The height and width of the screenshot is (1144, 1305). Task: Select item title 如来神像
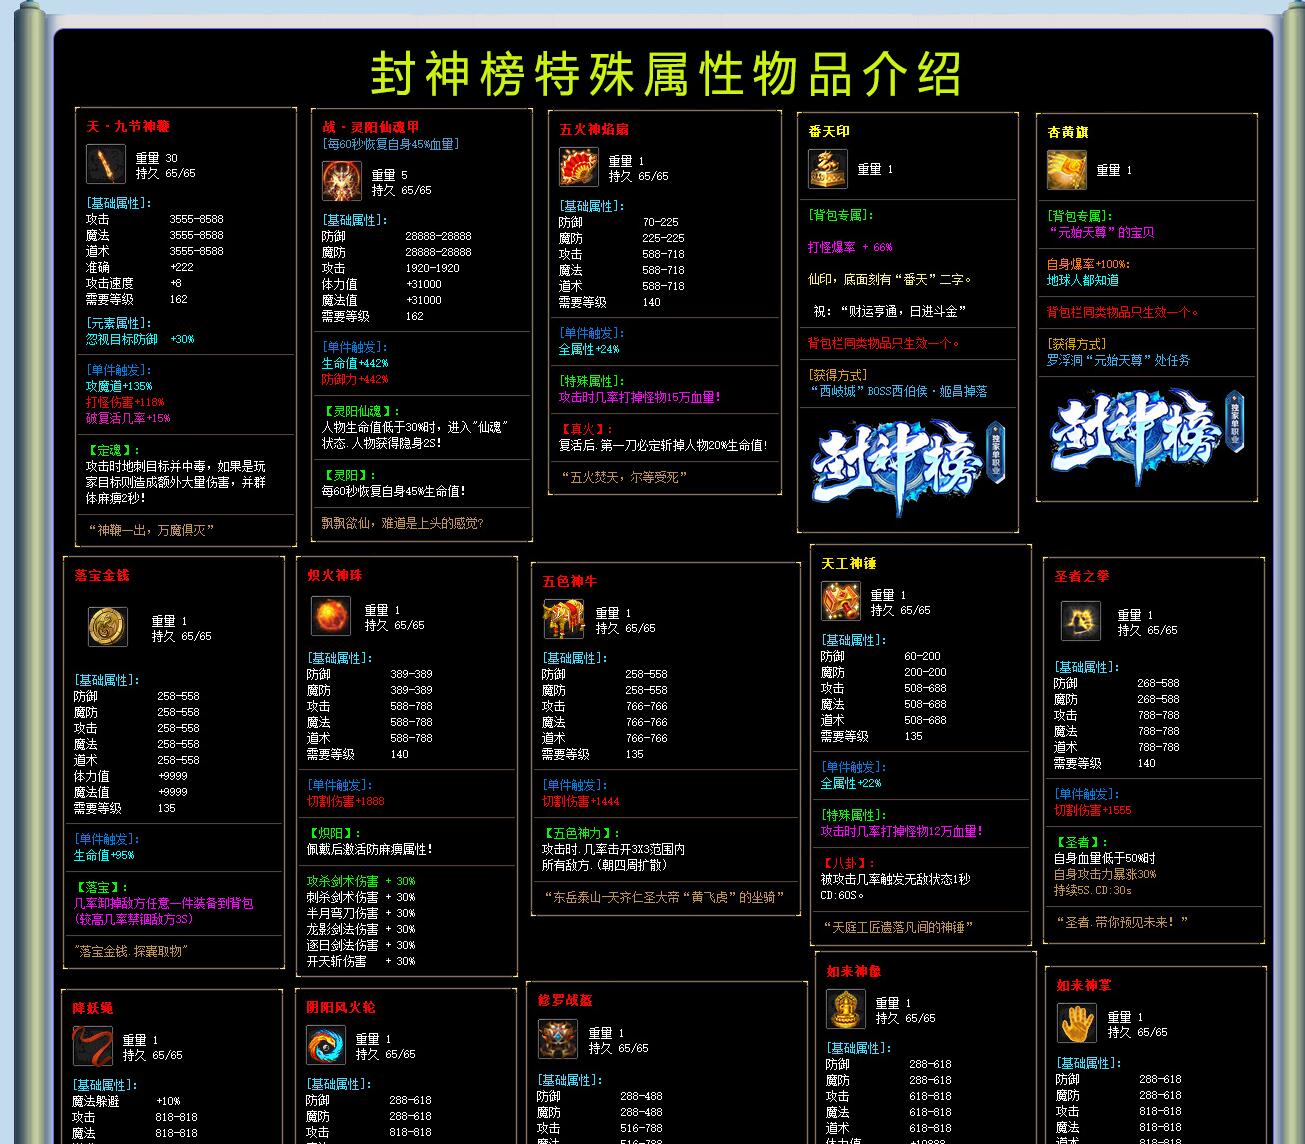pyautogui.click(x=854, y=971)
